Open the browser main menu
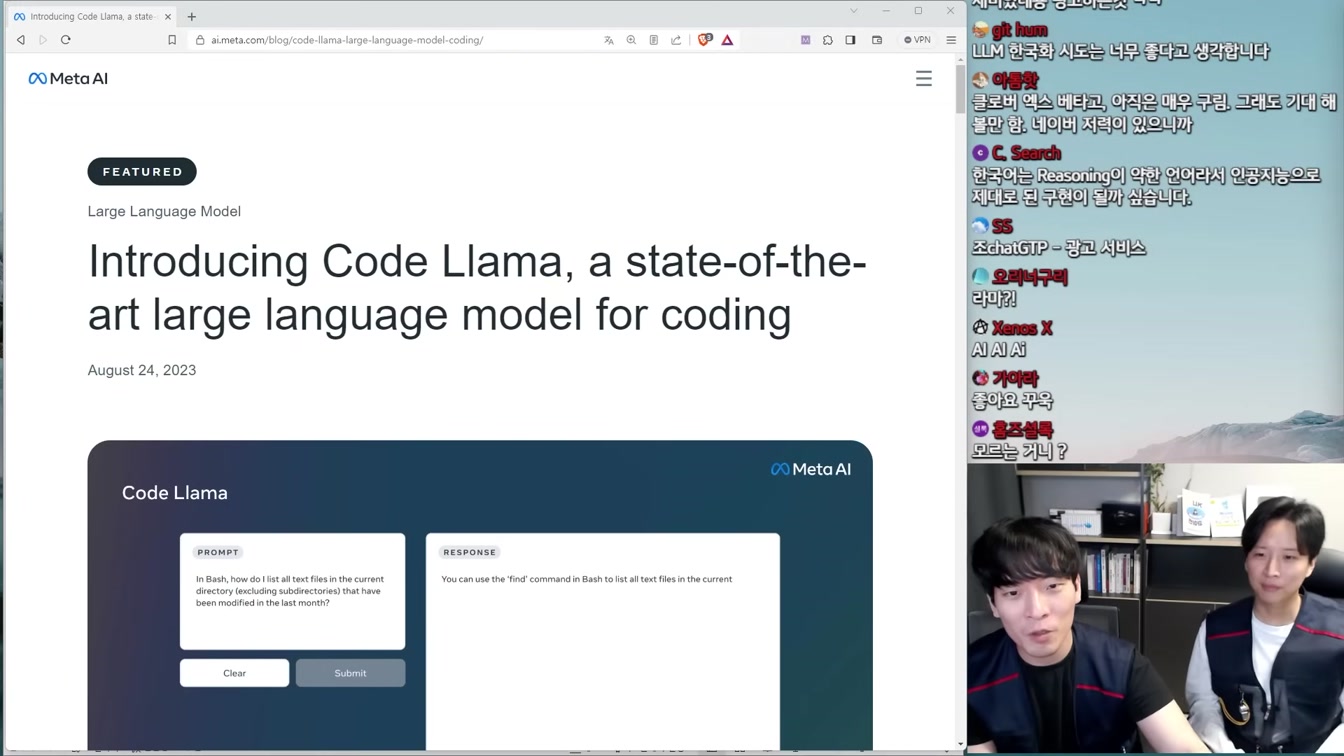Viewport: 1344px width, 756px height. pos(951,40)
